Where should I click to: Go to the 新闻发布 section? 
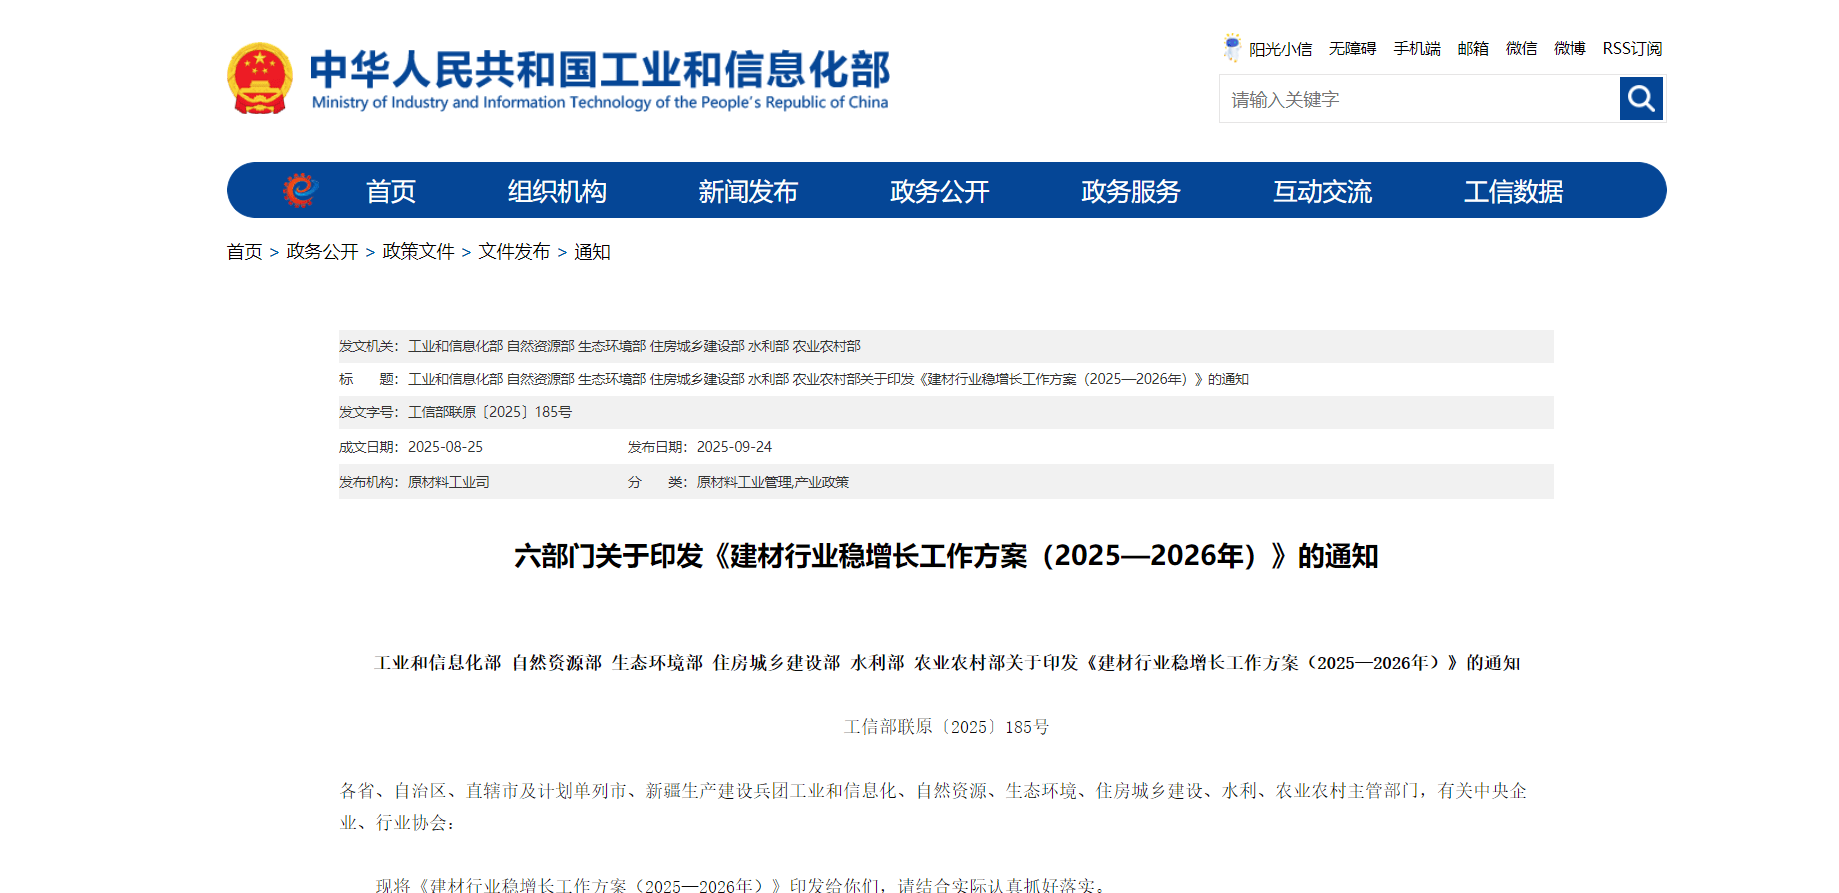748,191
